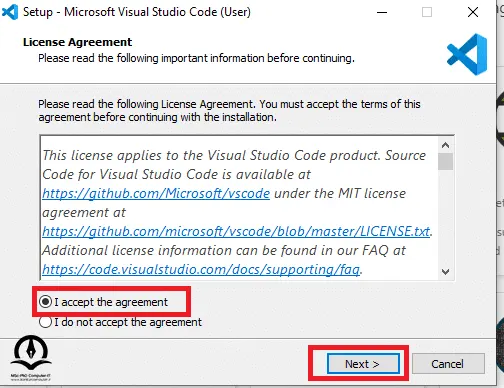Click the setup window title text
The height and width of the screenshot is (388, 504).
tap(137, 12)
